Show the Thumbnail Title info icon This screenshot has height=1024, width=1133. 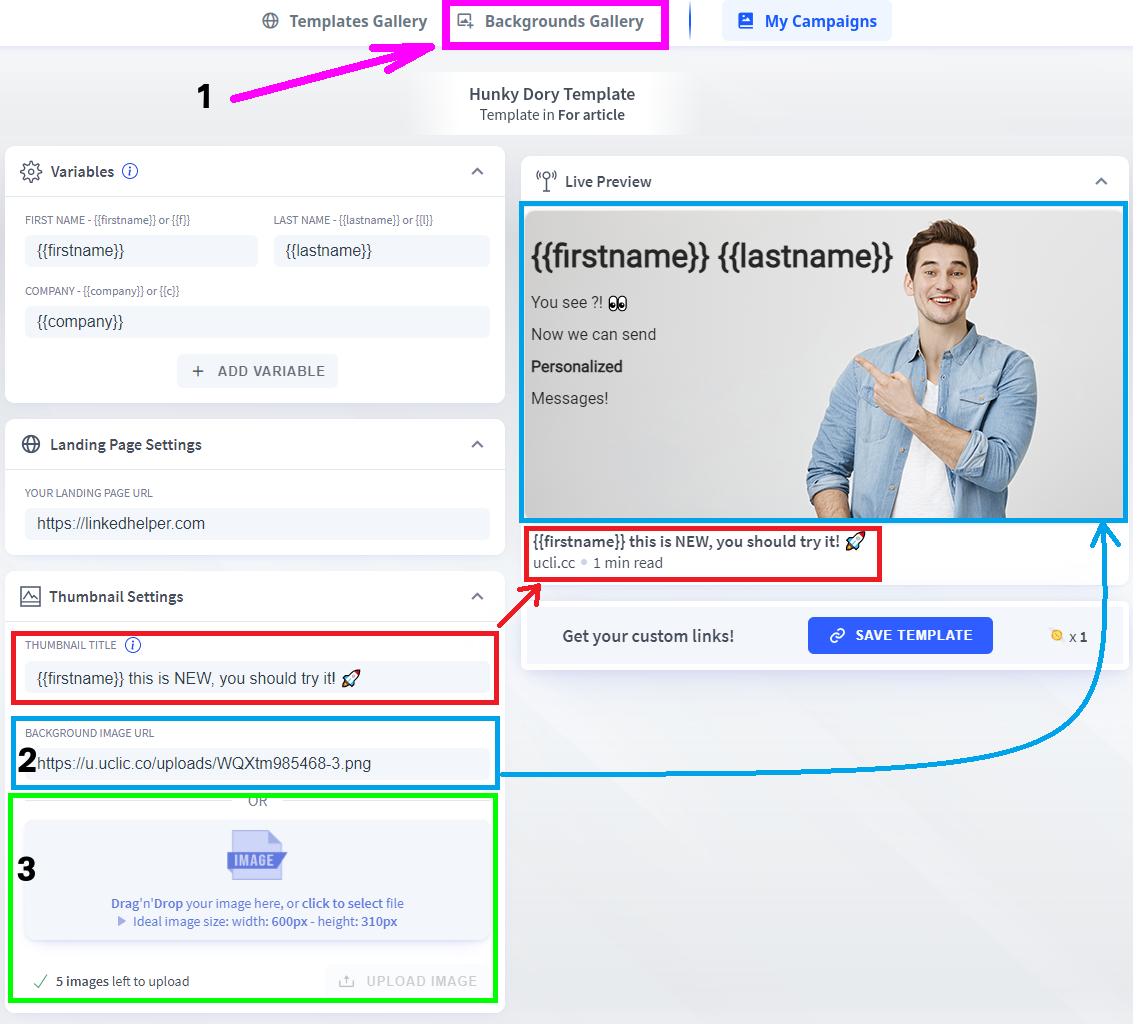133,645
